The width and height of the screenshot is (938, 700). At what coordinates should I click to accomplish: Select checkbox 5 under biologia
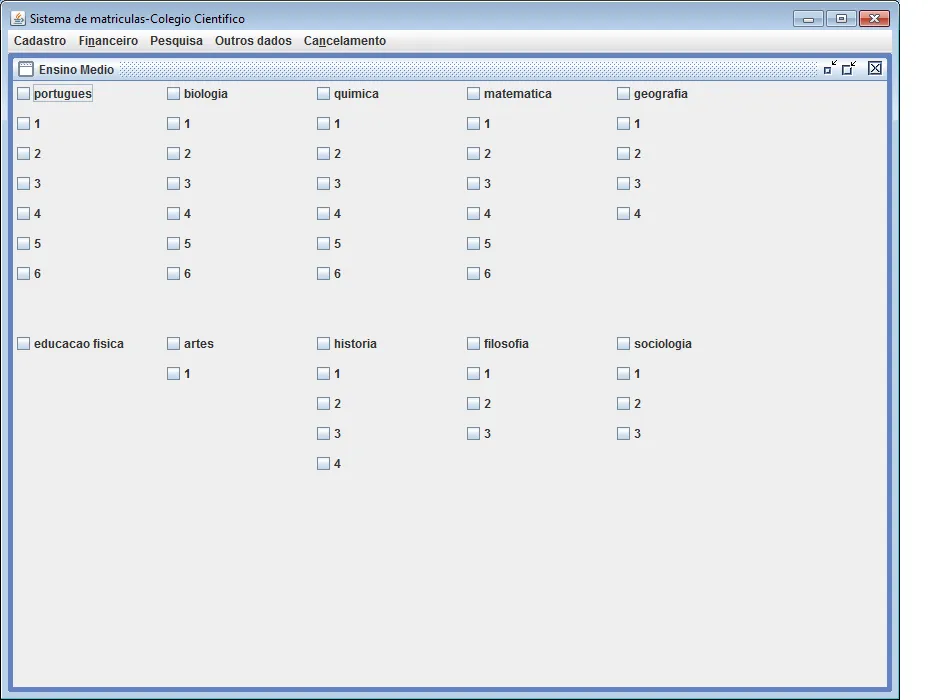pos(173,244)
